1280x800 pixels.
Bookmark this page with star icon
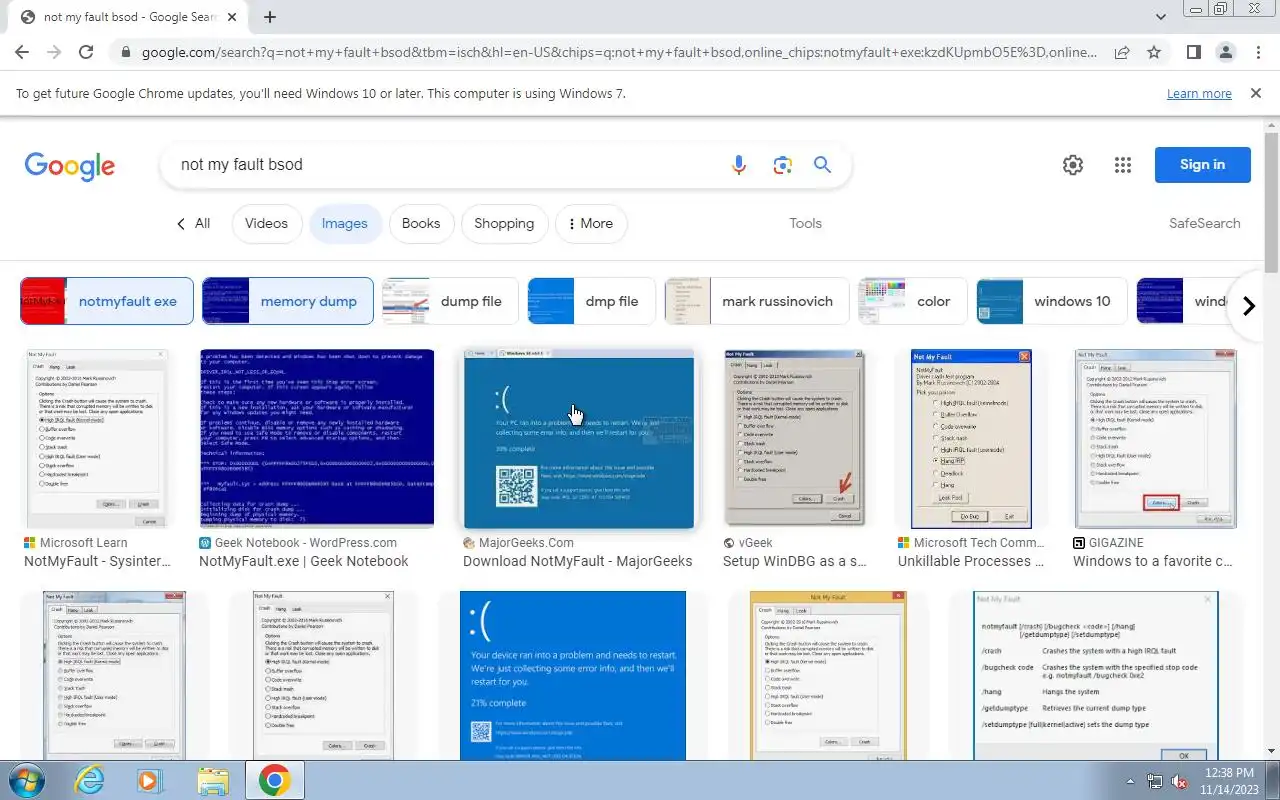coord(1154,52)
